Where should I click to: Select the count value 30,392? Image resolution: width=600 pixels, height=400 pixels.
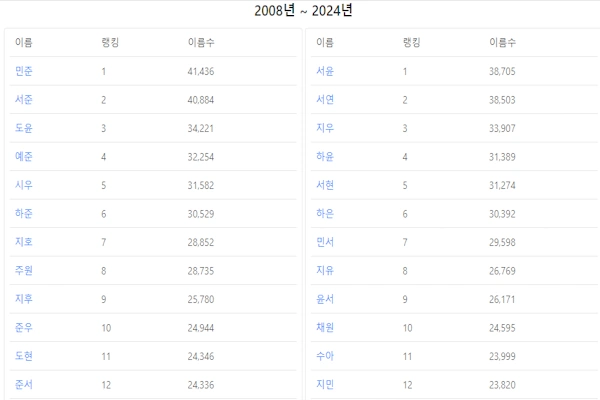coord(502,214)
